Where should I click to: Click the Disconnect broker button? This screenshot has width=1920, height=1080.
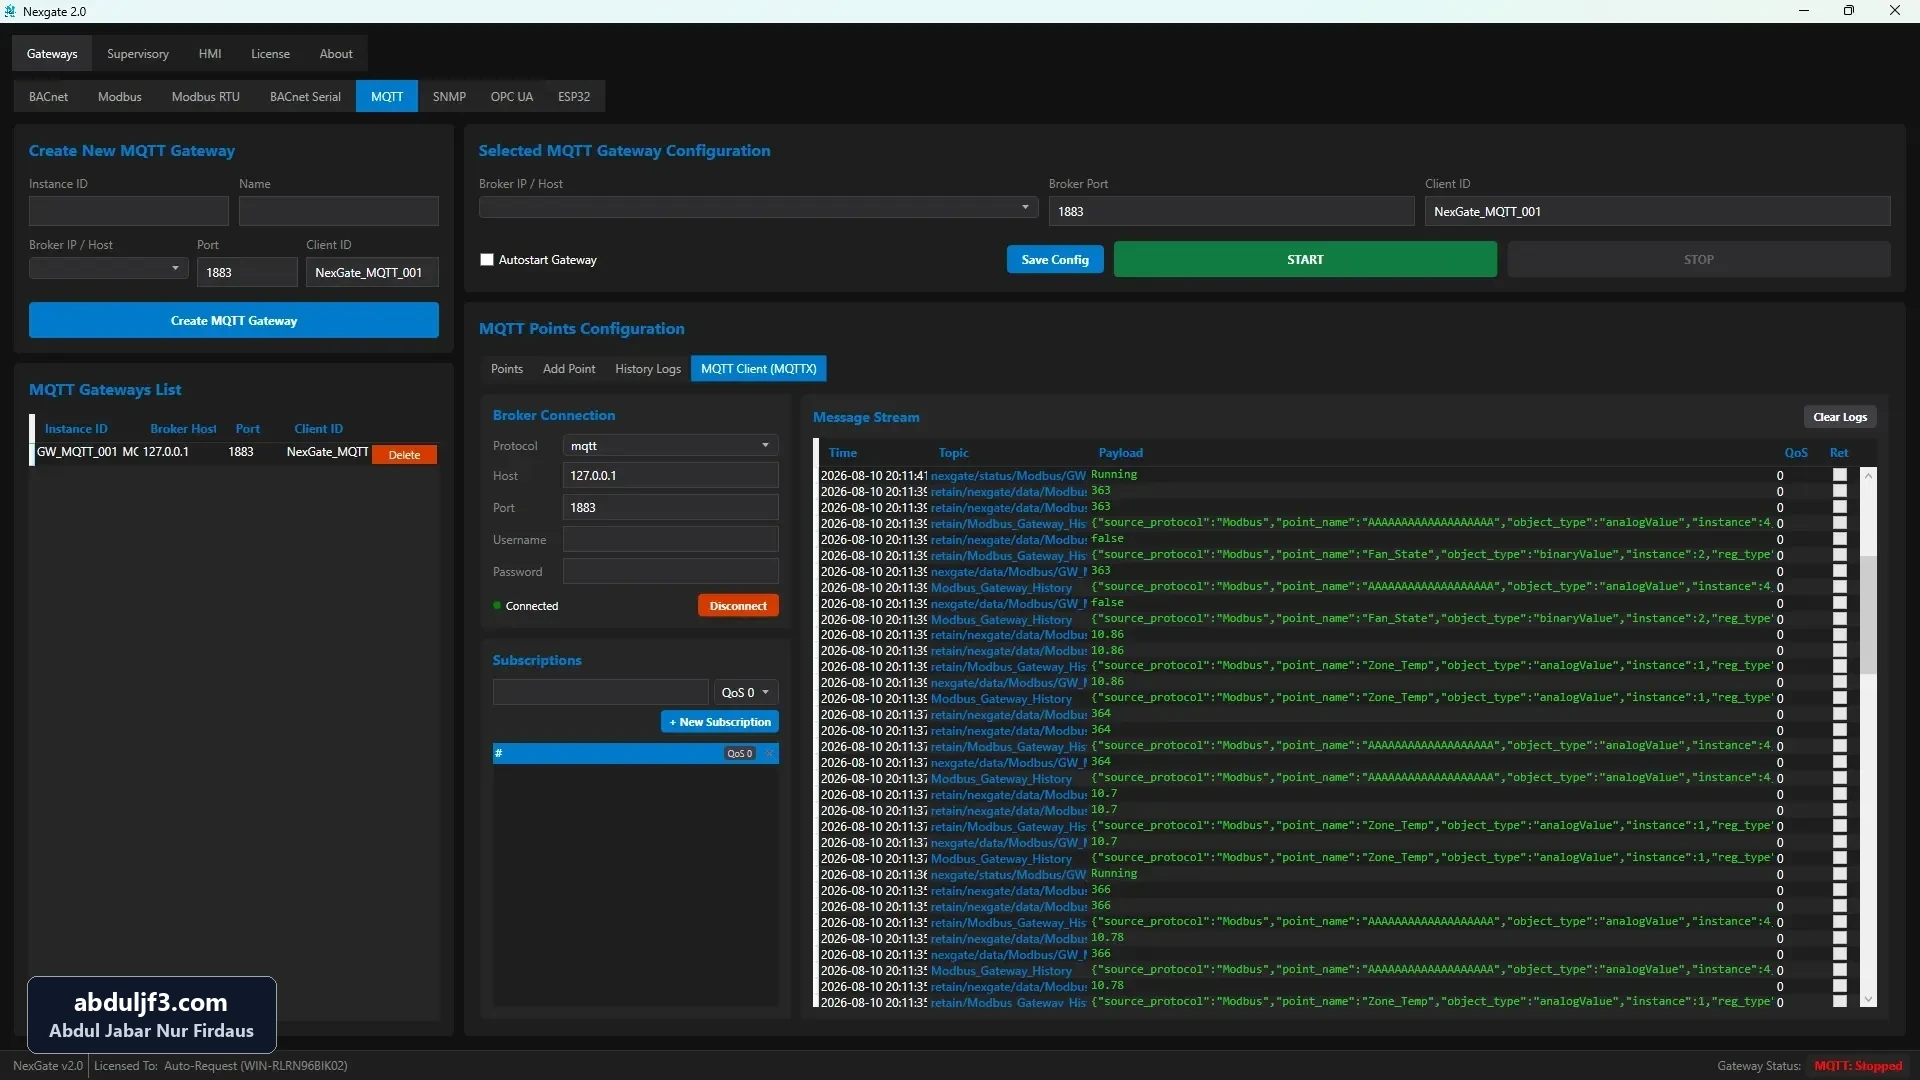738,606
